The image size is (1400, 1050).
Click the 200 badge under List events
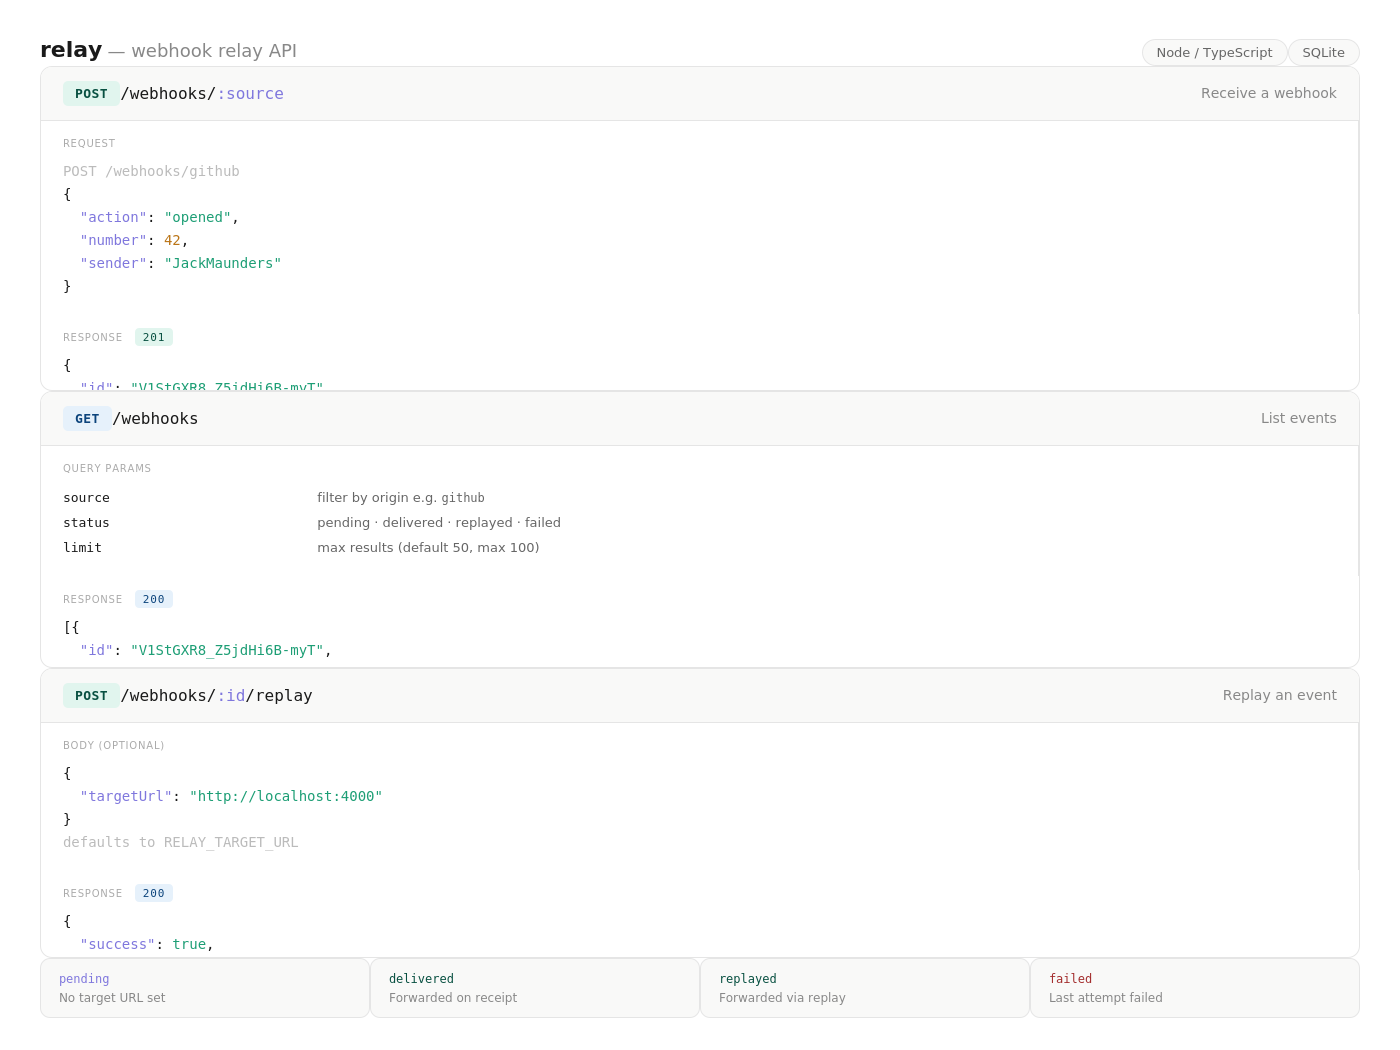click(154, 599)
